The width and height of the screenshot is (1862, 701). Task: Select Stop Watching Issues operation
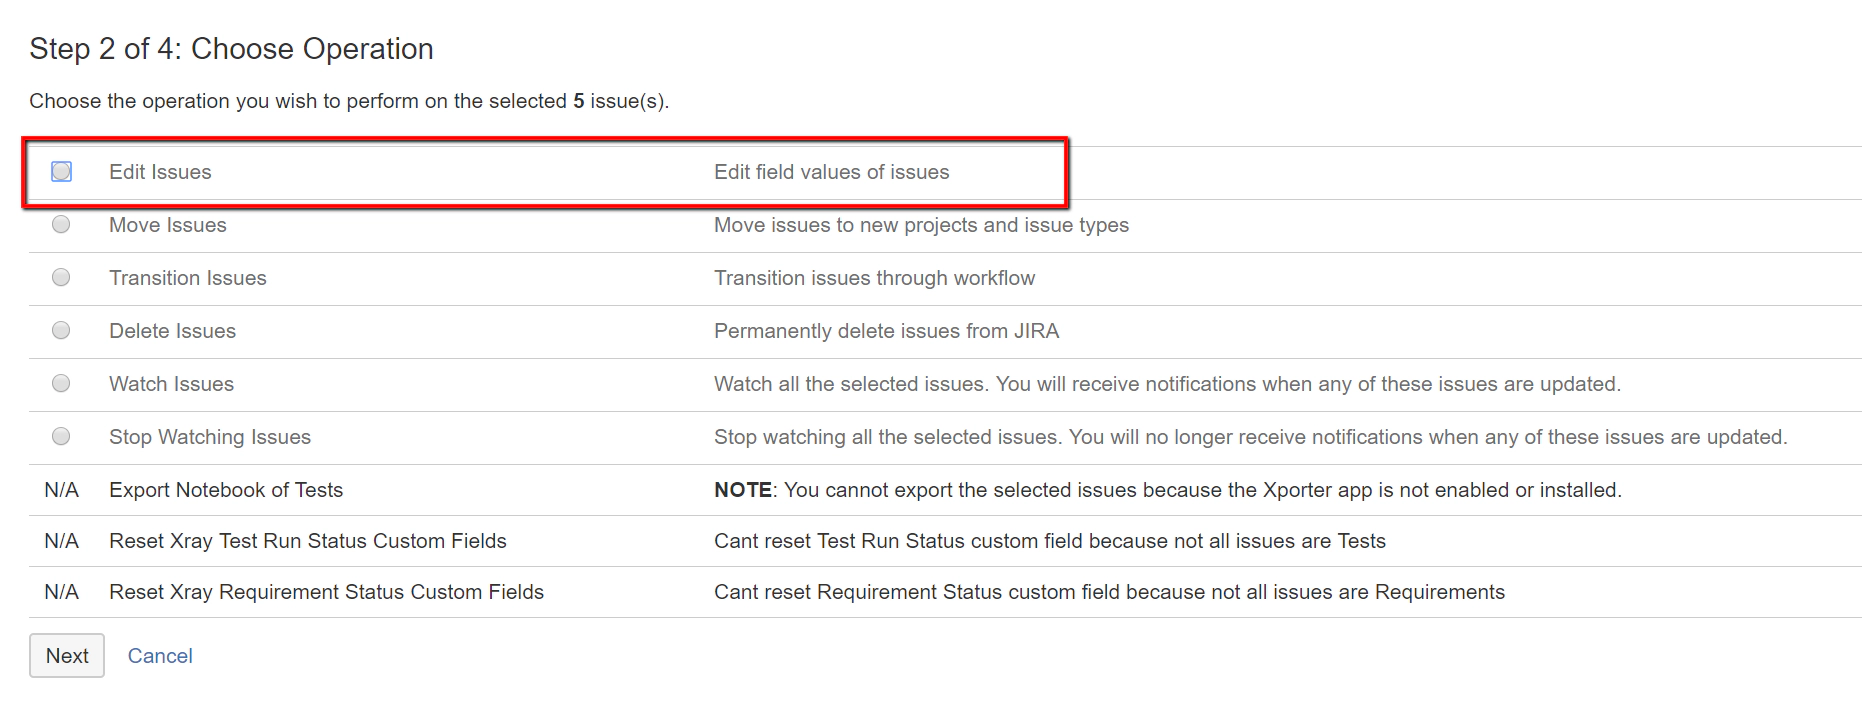[61, 437]
